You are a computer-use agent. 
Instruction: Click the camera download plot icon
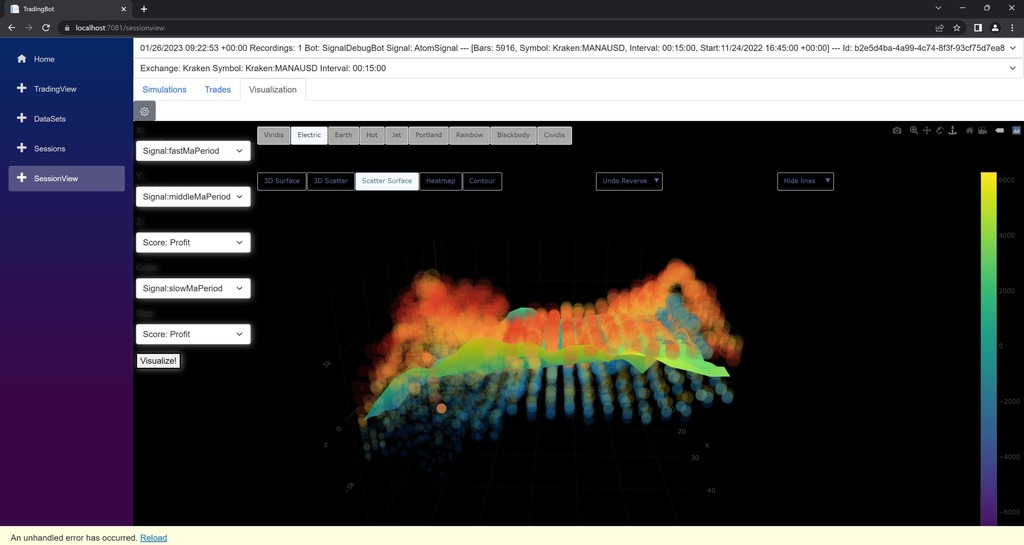tap(897, 131)
